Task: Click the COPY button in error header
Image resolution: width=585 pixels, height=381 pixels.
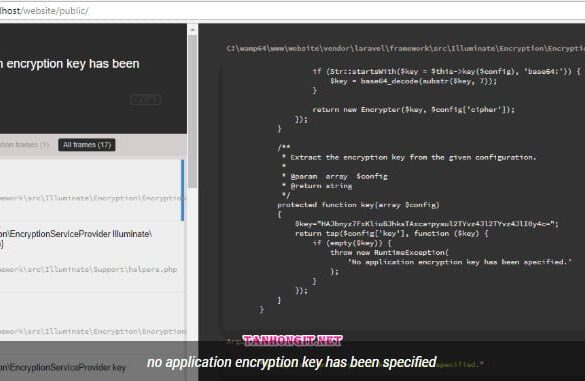Action: pyautogui.click(x=146, y=100)
